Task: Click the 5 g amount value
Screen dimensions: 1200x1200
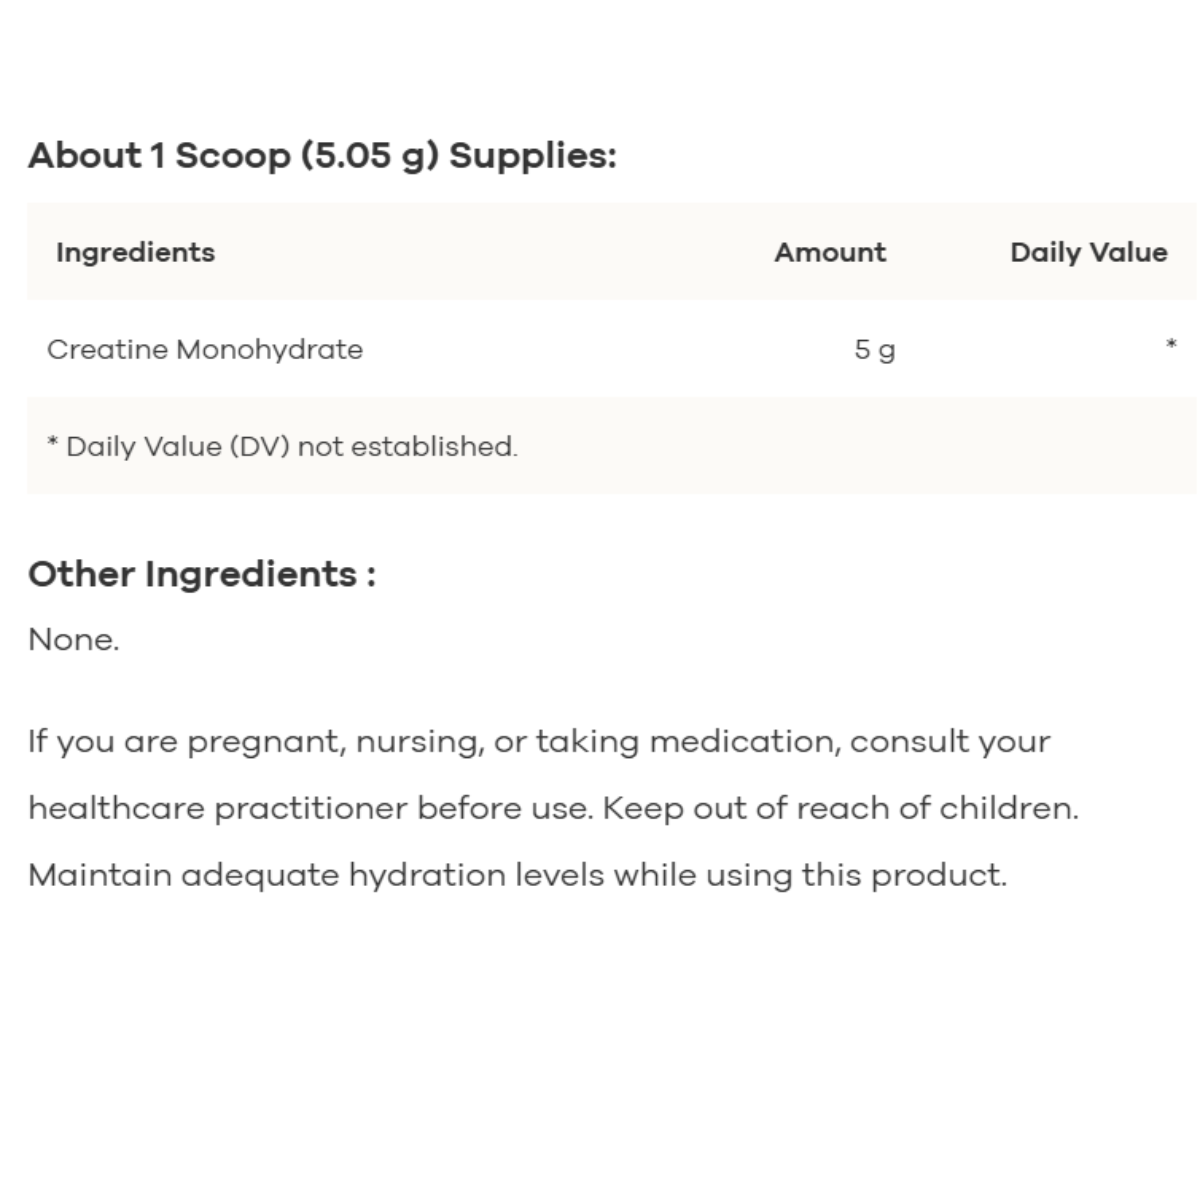Action: (875, 350)
